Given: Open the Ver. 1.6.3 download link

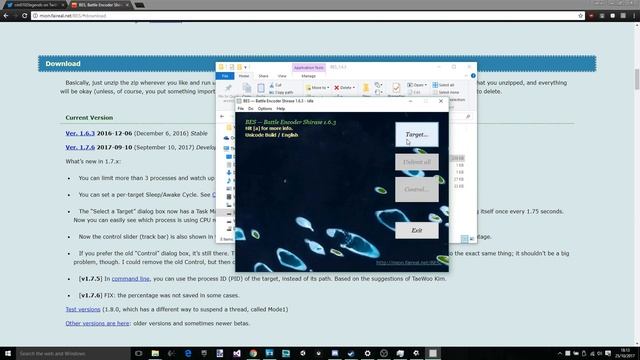Looking at the screenshot, I should coord(80,133).
